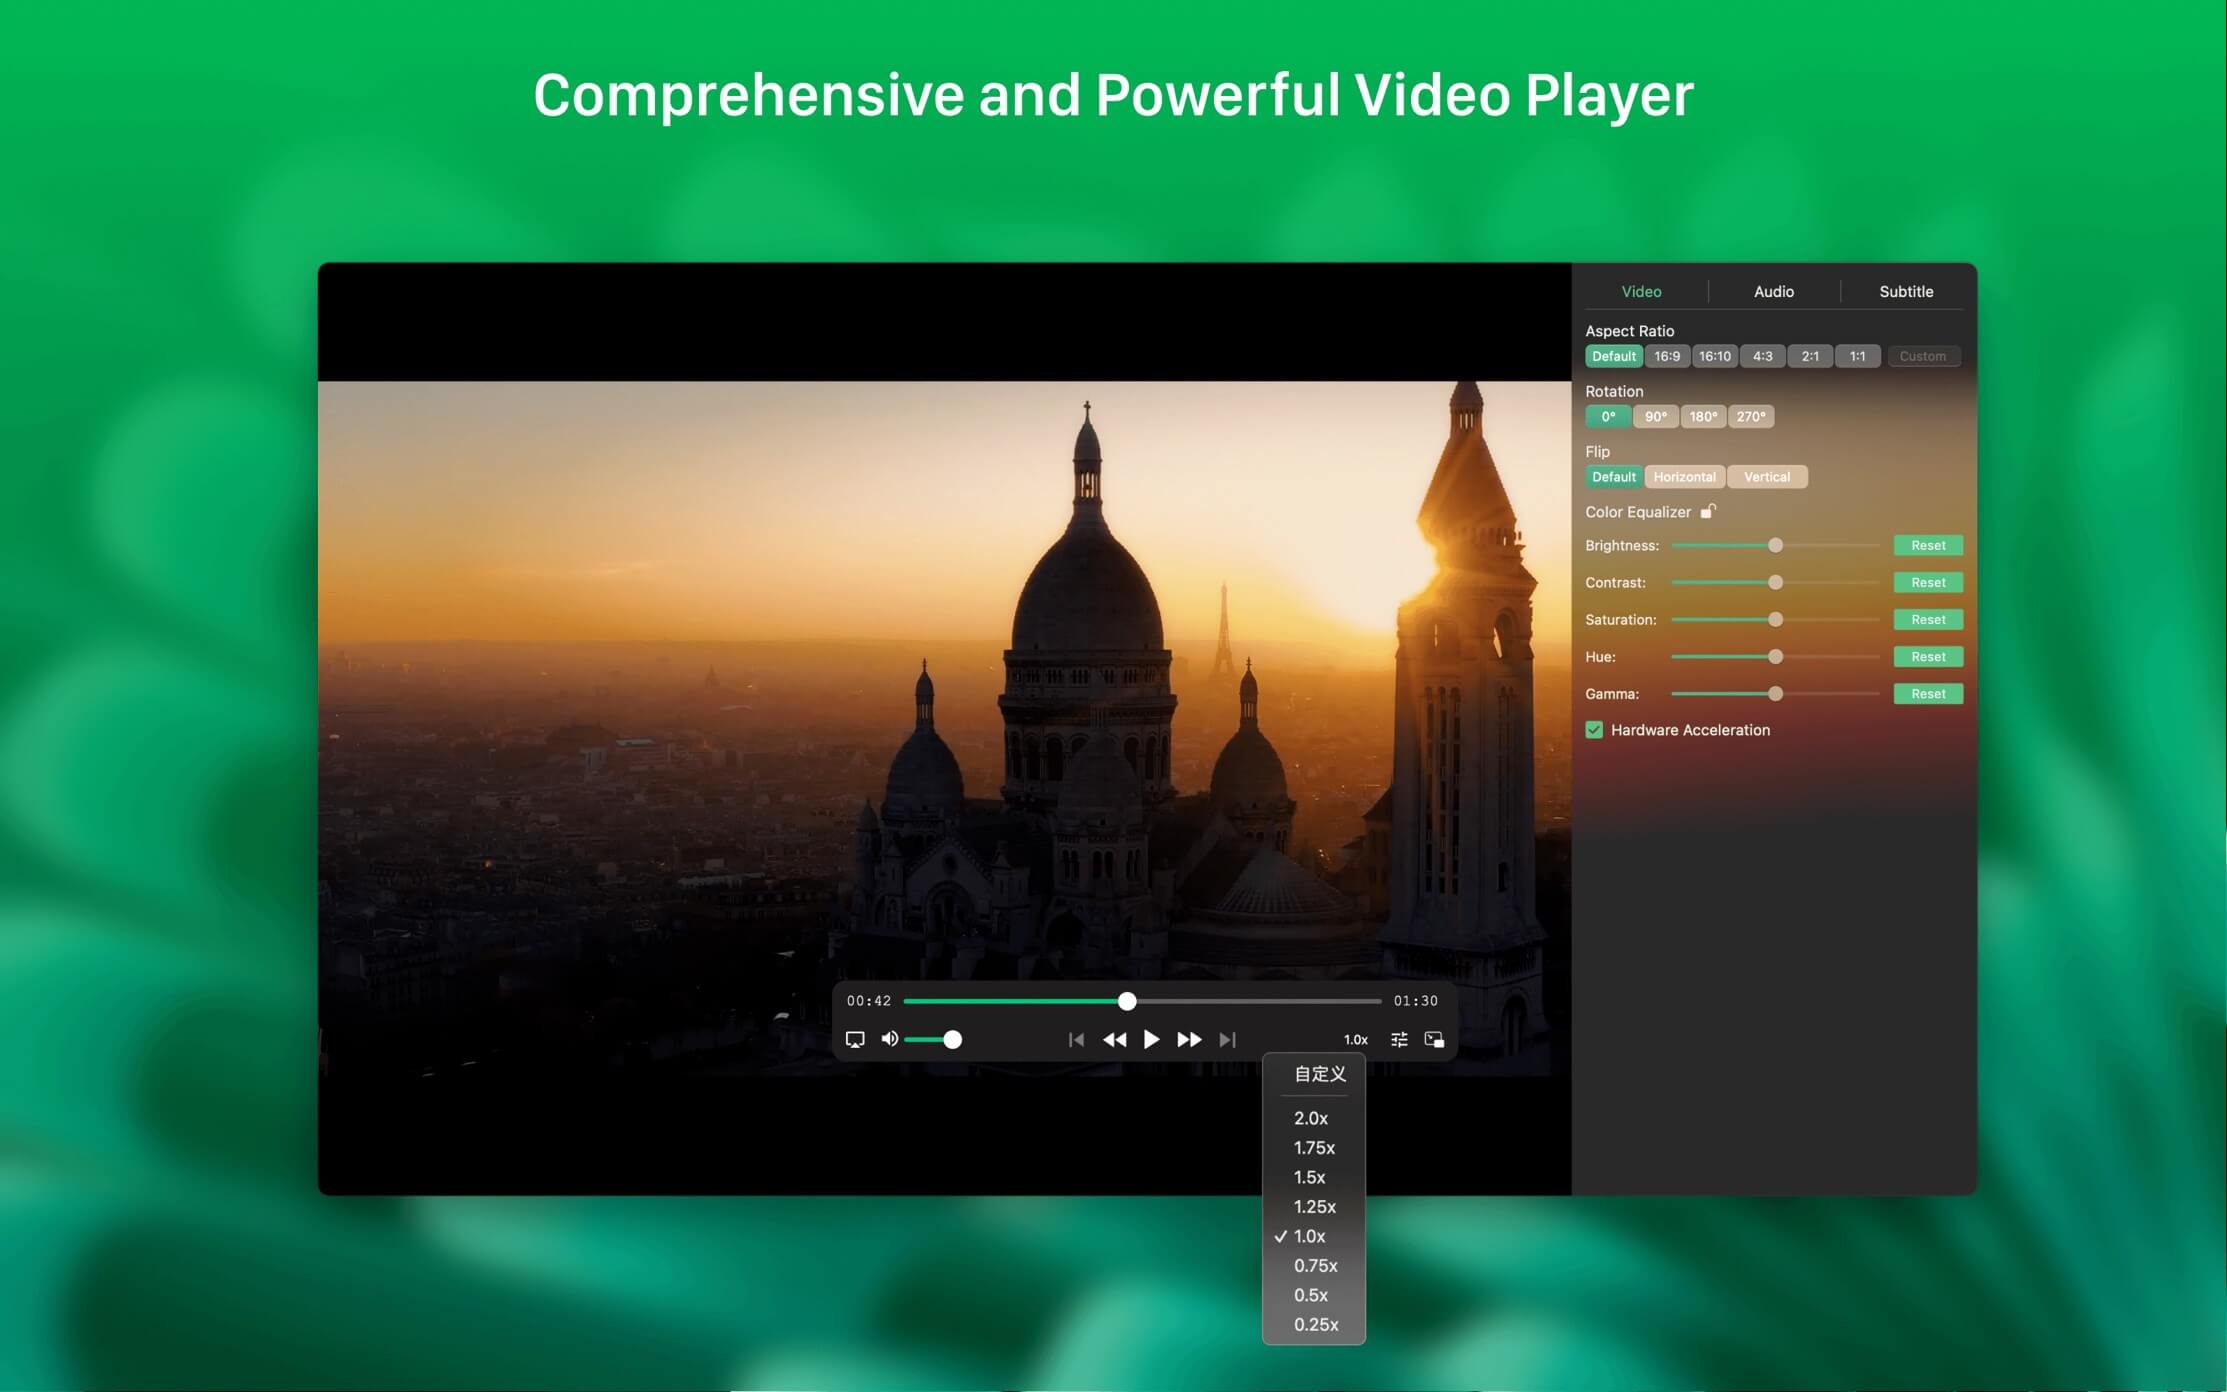The width and height of the screenshot is (2227, 1392).
Task: Toggle the Color Equalizer lock icon
Action: 1708,511
